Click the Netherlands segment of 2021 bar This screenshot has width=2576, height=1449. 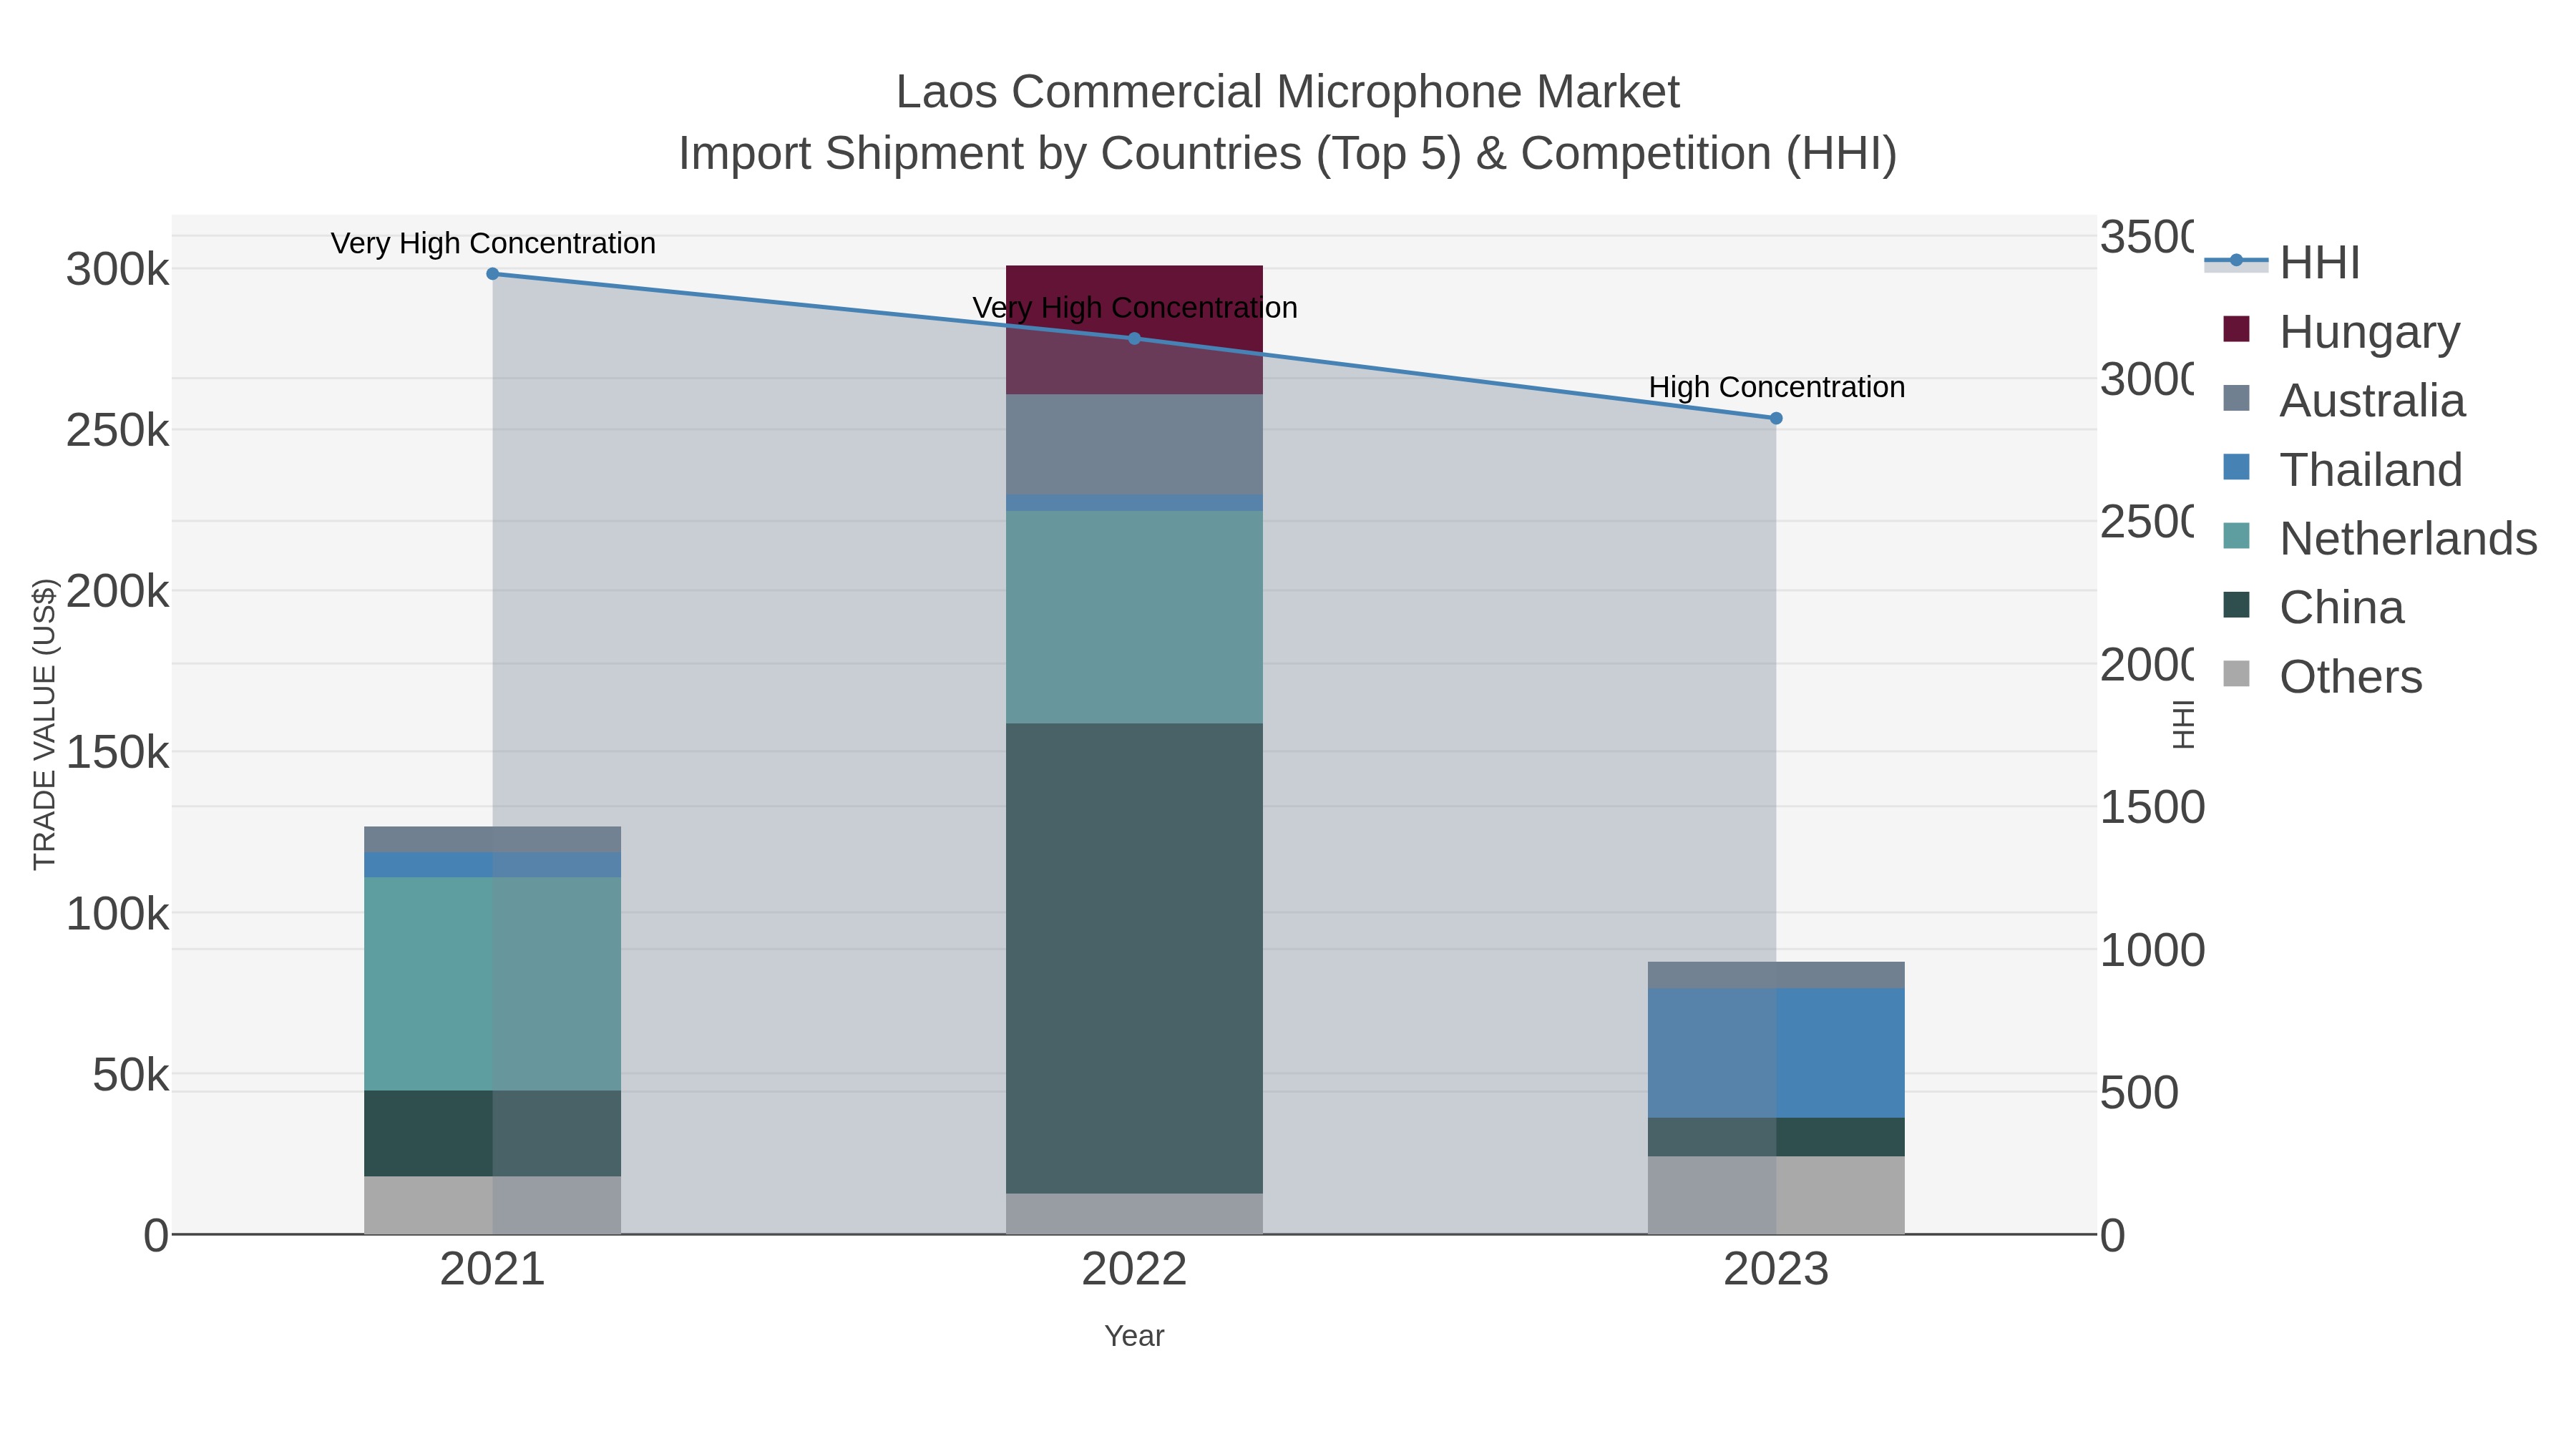click(492, 984)
